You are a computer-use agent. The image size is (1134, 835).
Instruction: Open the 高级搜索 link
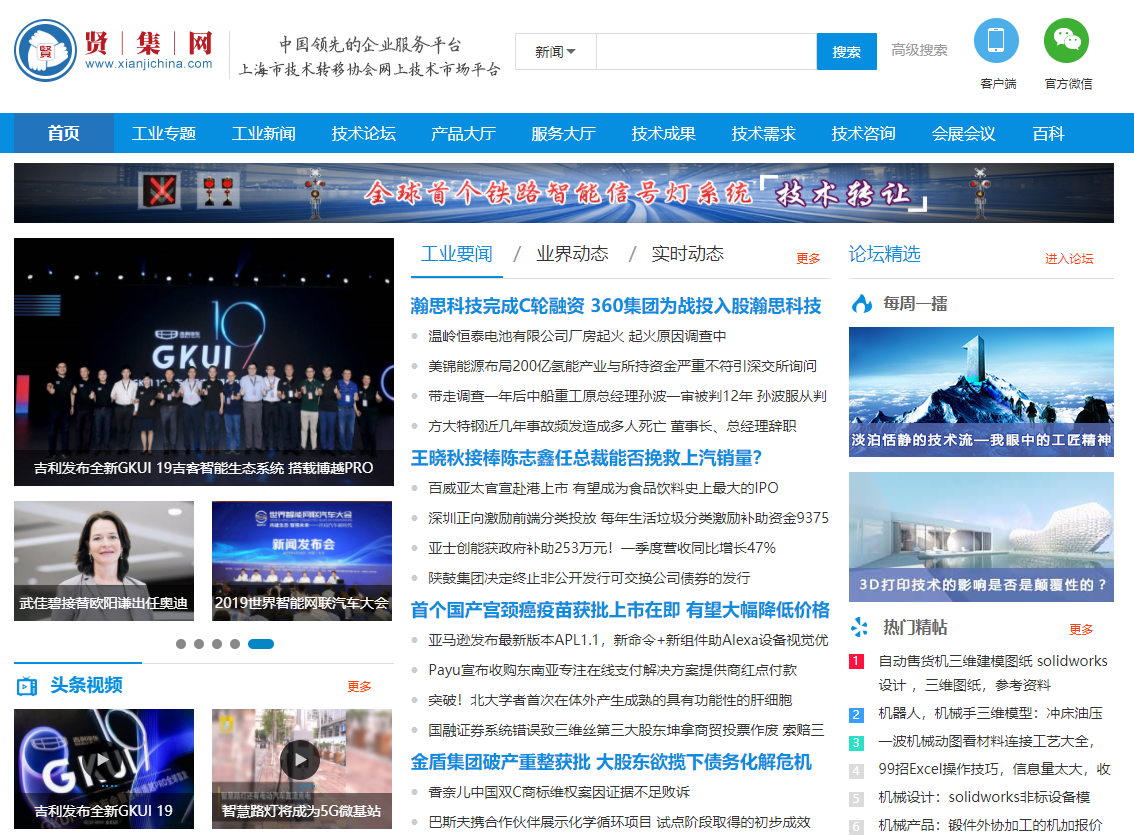[x=919, y=50]
